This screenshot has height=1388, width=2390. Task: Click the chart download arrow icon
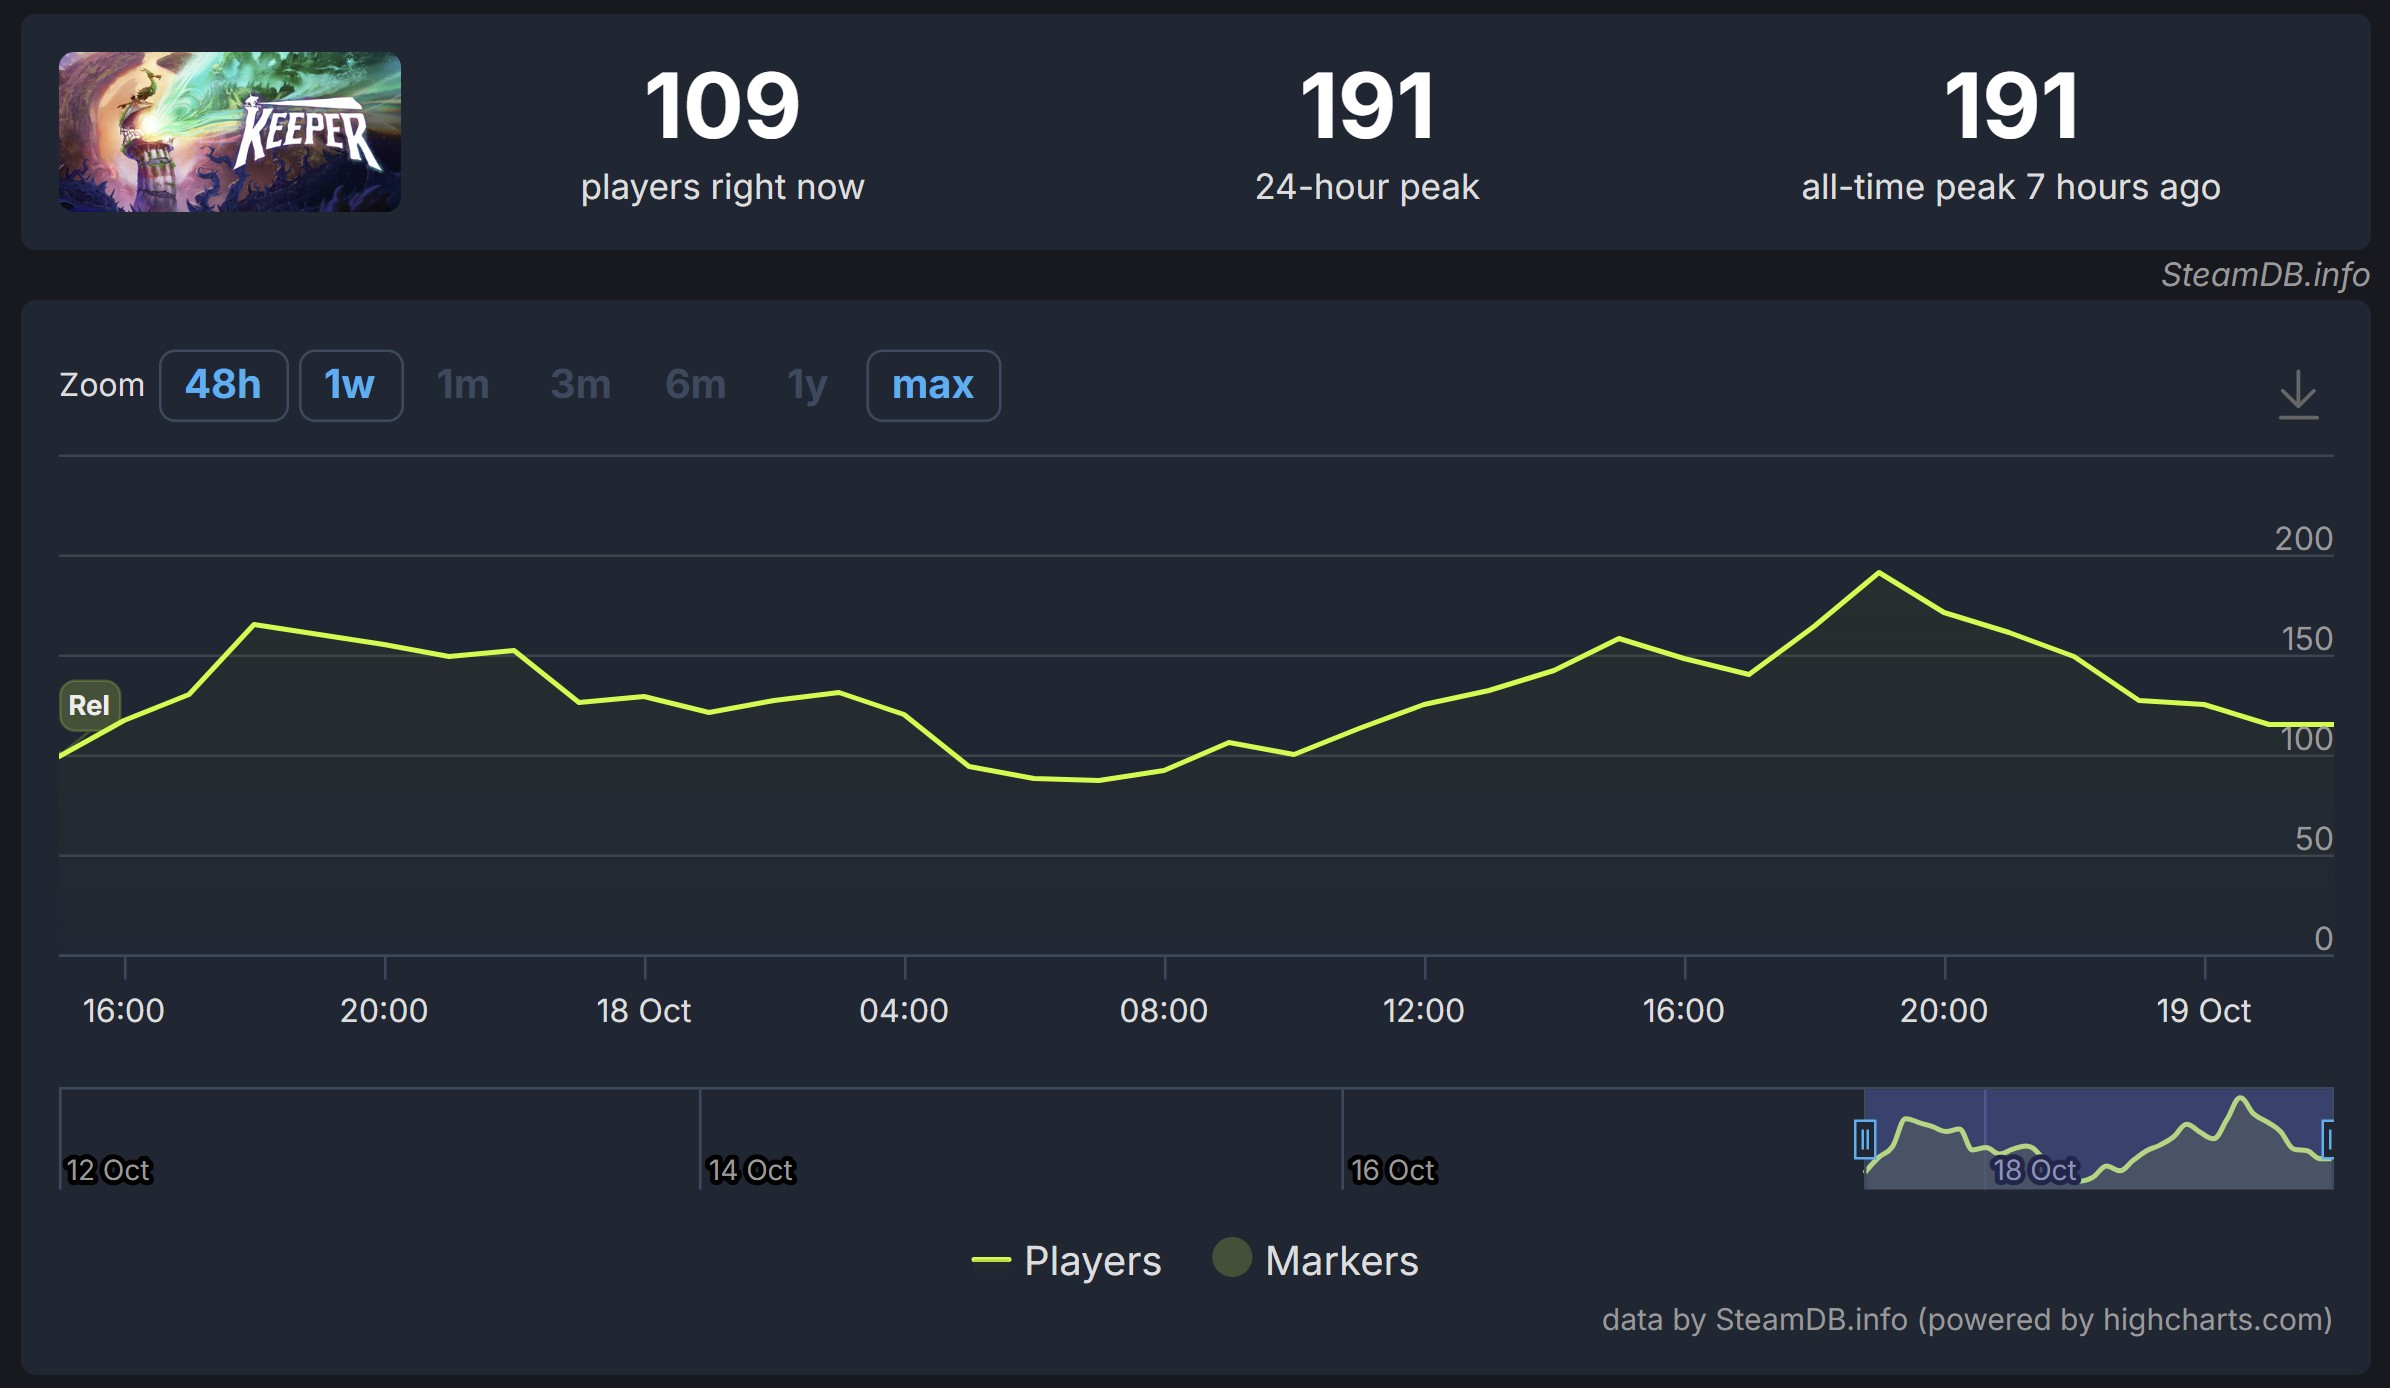[2297, 394]
